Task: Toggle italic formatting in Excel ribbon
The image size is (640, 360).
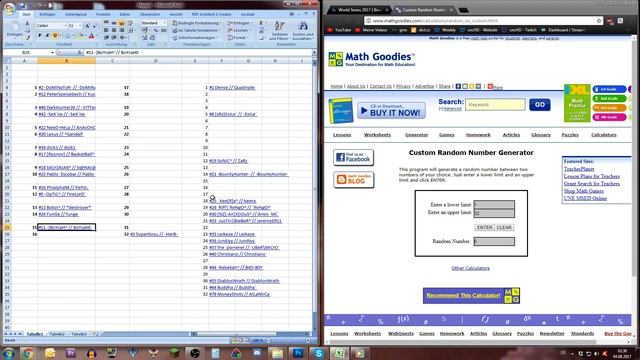Action: pos(47,36)
